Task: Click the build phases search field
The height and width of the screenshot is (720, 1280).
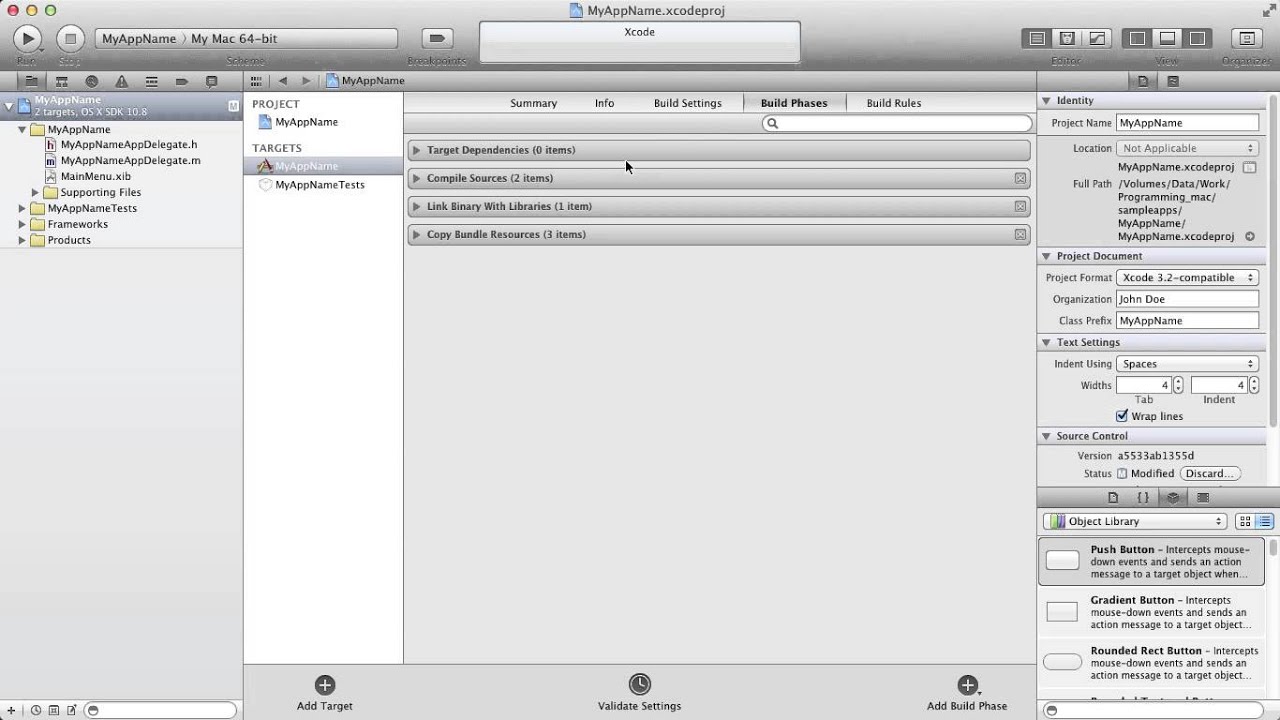Action: tap(897, 123)
